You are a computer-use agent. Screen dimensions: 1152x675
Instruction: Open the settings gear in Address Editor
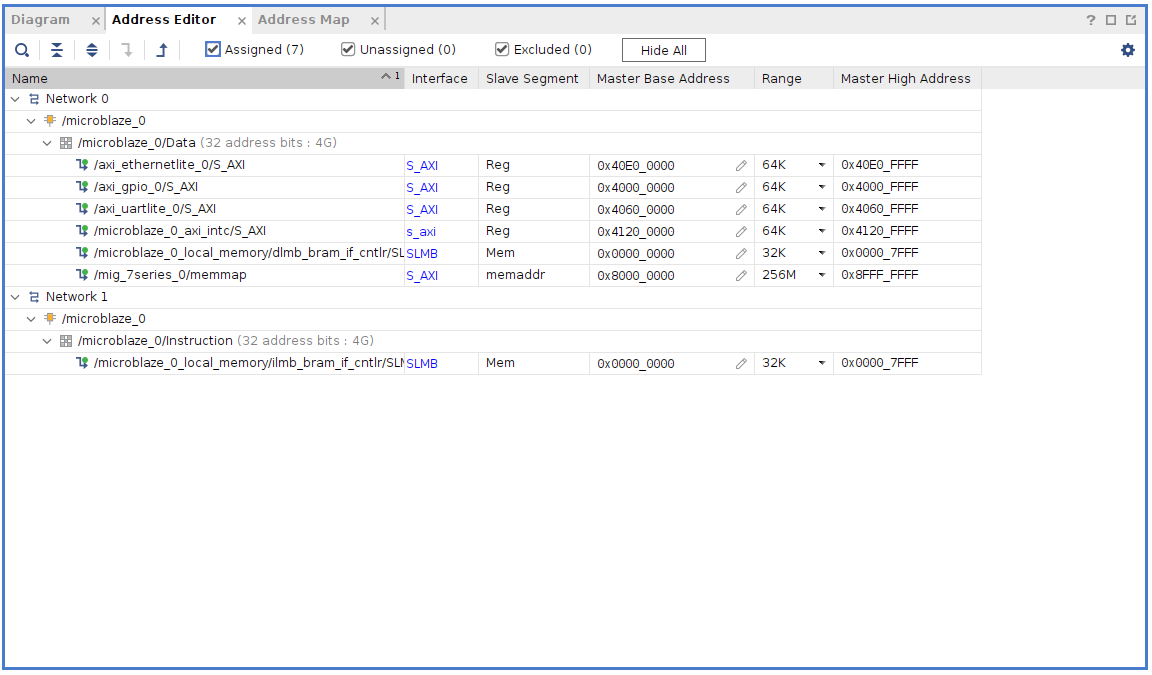(1128, 50)
